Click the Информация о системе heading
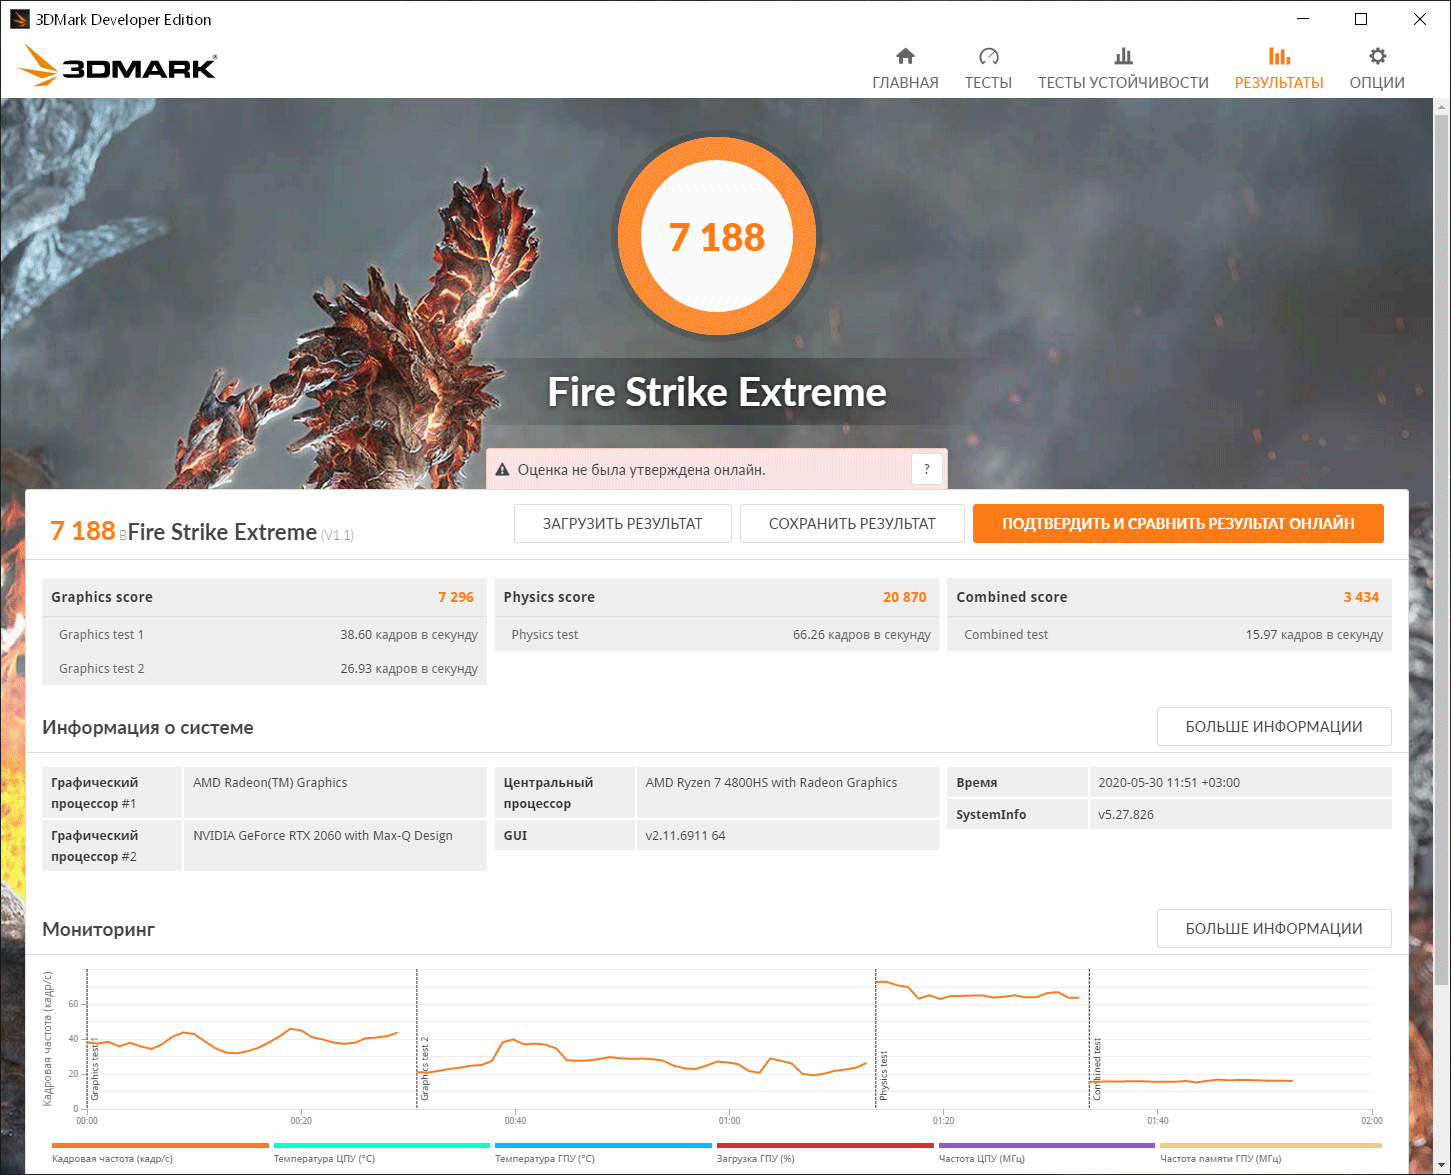This screenshot has height=1175, width=1451. [x=148, y=728]
